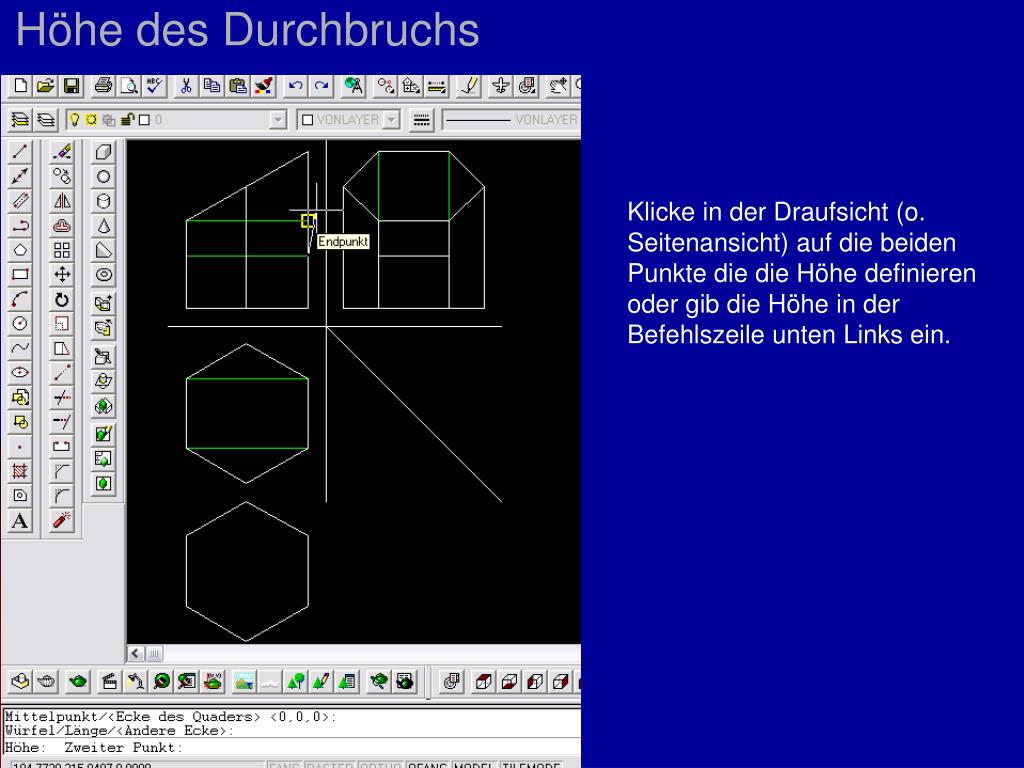Image resolution: width=1024 pixels, height=768 pixels.
Task: Open a drawing with the folder icon
Action: point(46,86)
